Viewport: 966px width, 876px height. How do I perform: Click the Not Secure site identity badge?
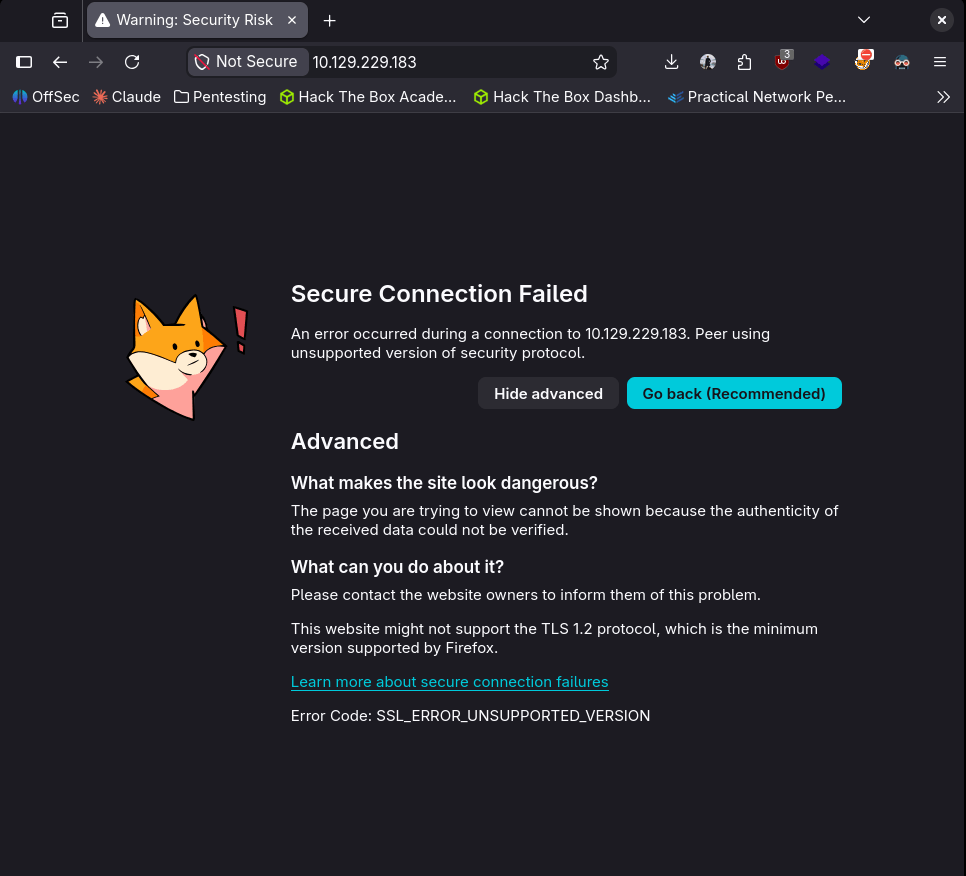click(246, 62)
